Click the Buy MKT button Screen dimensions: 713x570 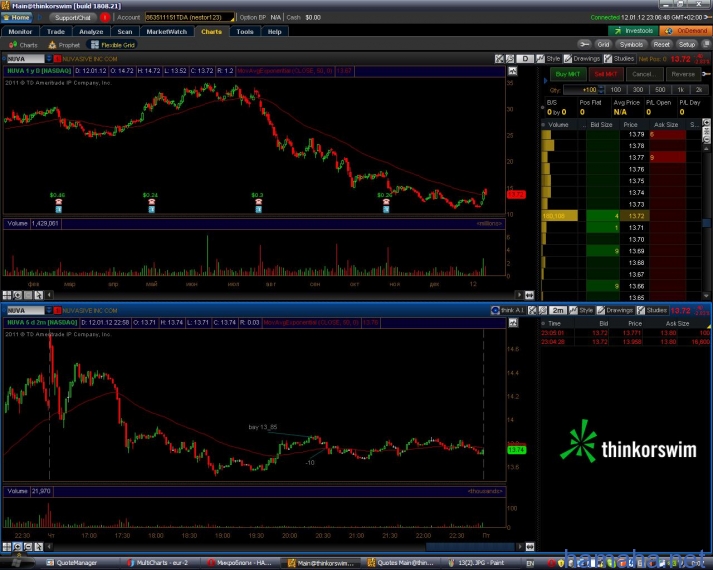tap(567, 74)
